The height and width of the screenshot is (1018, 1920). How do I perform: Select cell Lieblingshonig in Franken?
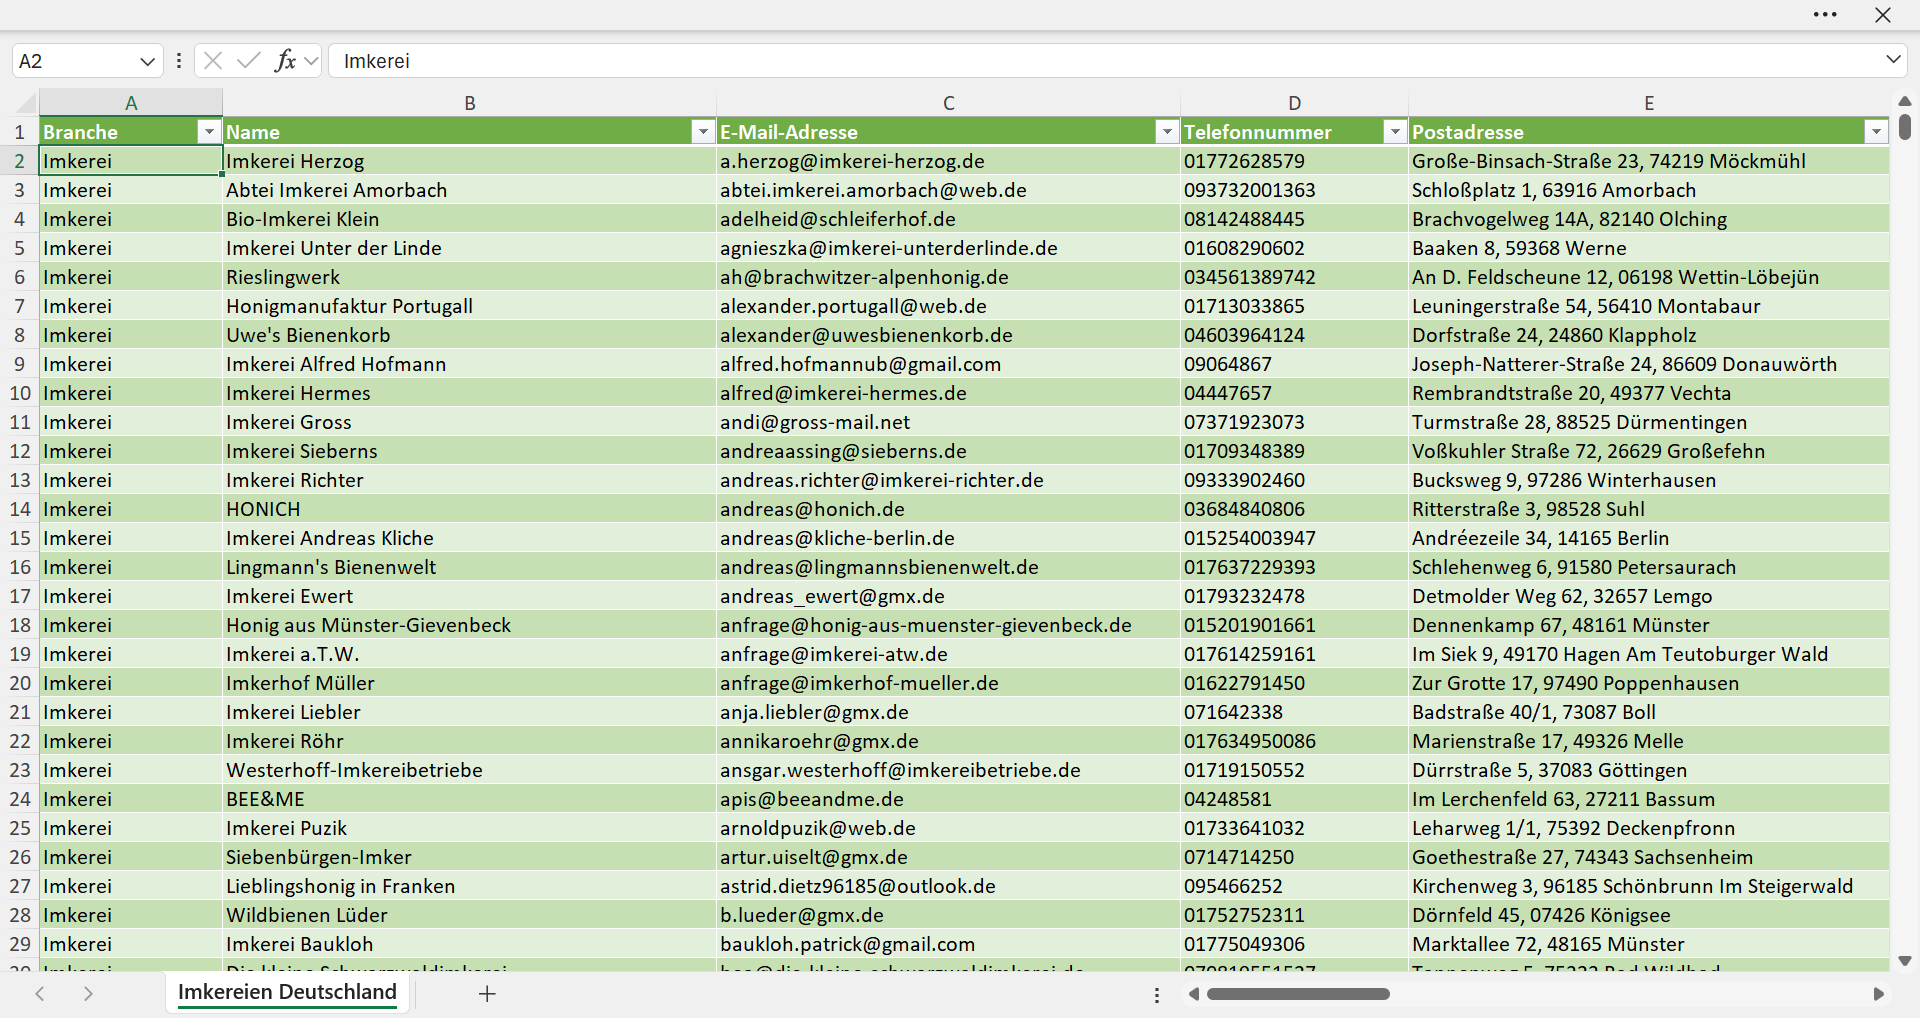coord(469,886)
